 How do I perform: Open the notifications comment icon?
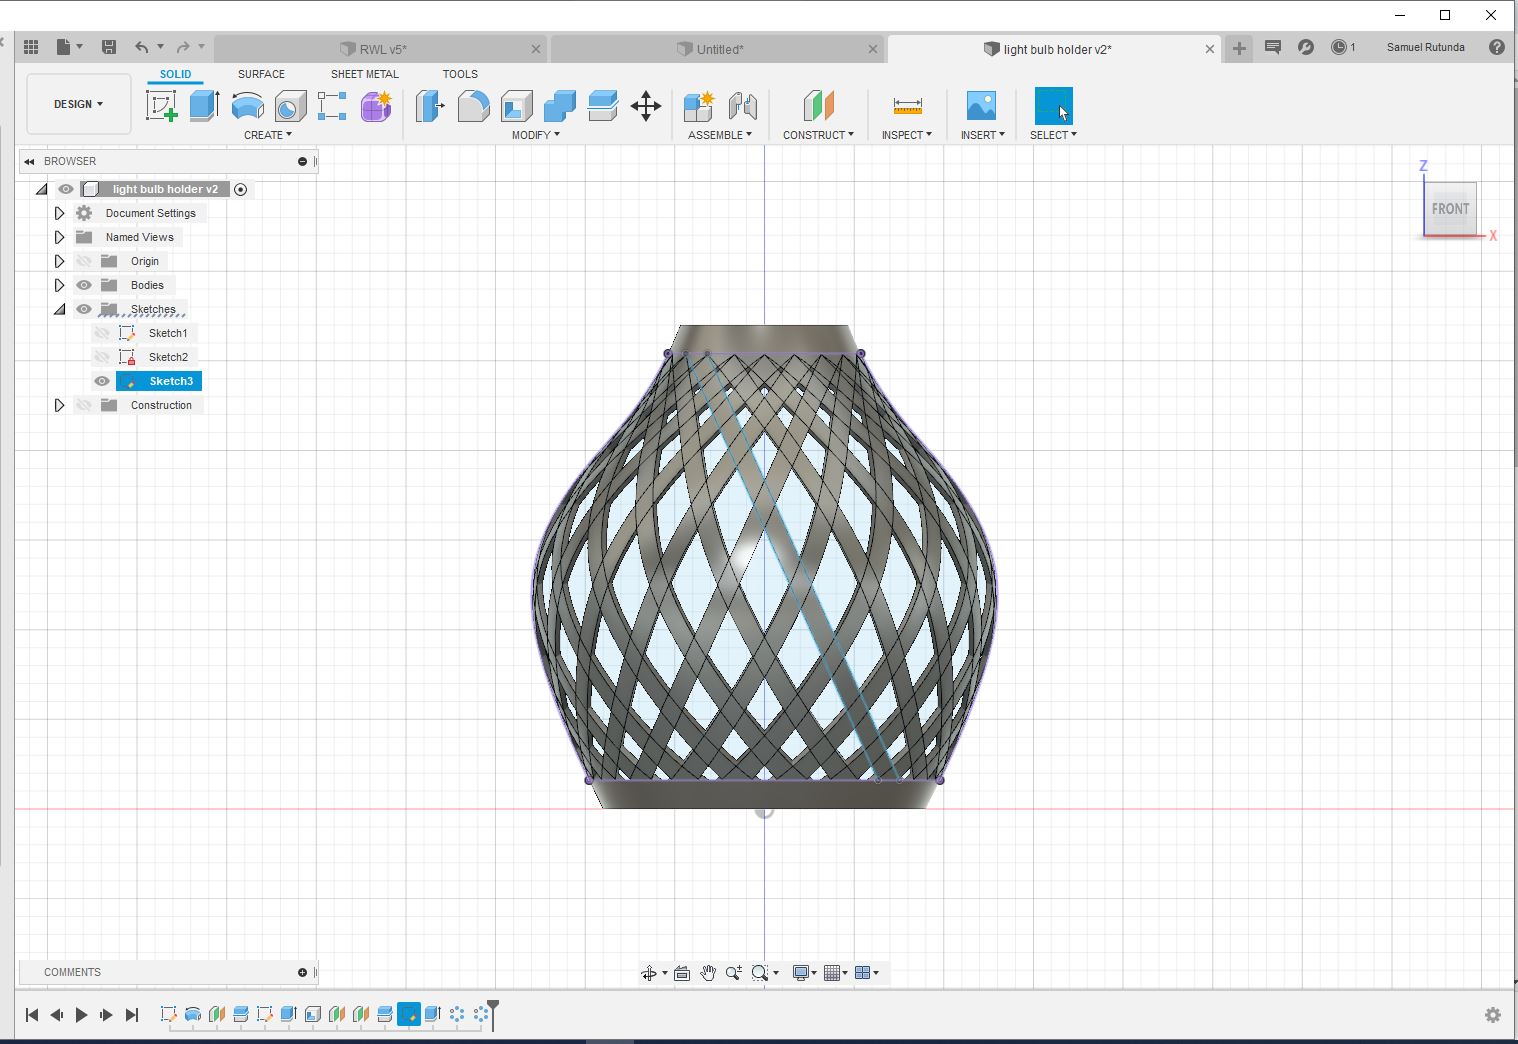click(x=1273, y=47)
